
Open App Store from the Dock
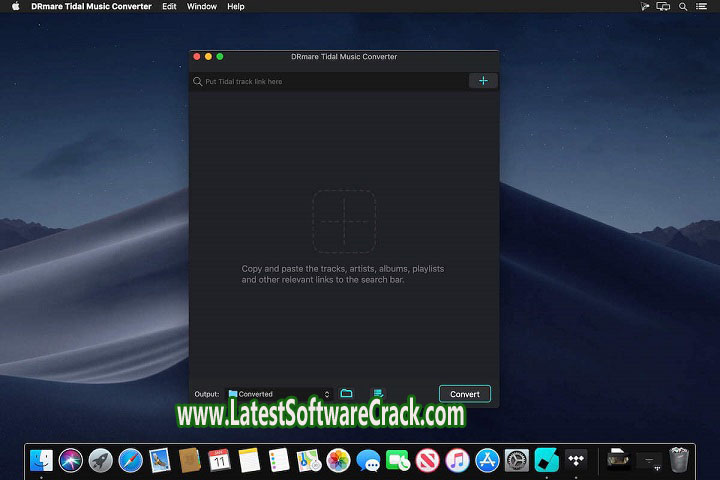pos(487,461)
